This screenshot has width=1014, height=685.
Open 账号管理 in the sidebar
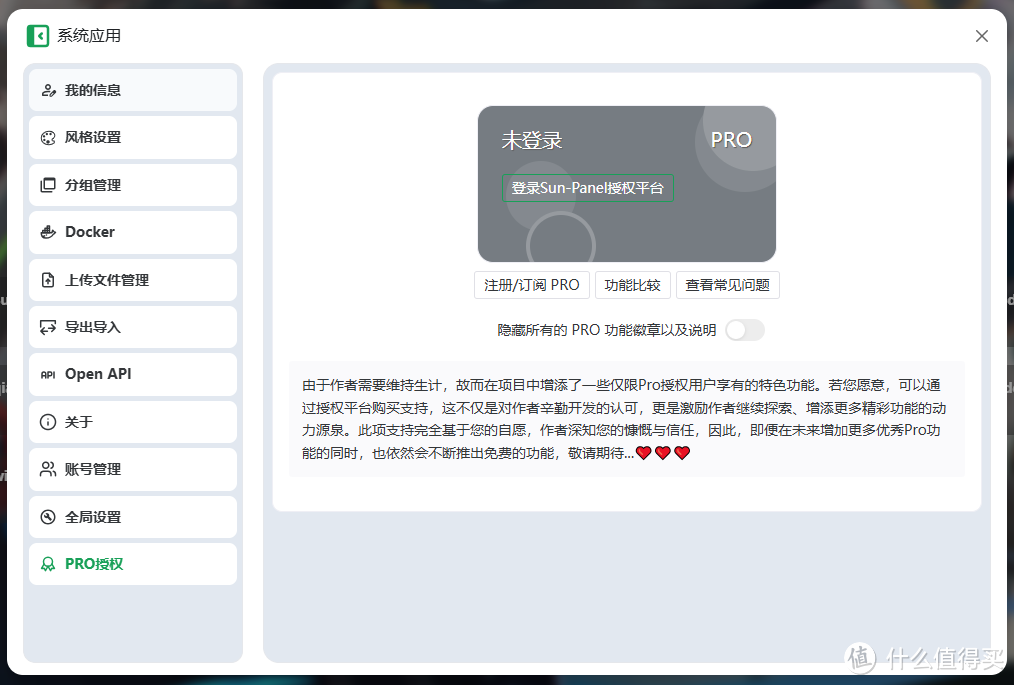pos(133,470)
